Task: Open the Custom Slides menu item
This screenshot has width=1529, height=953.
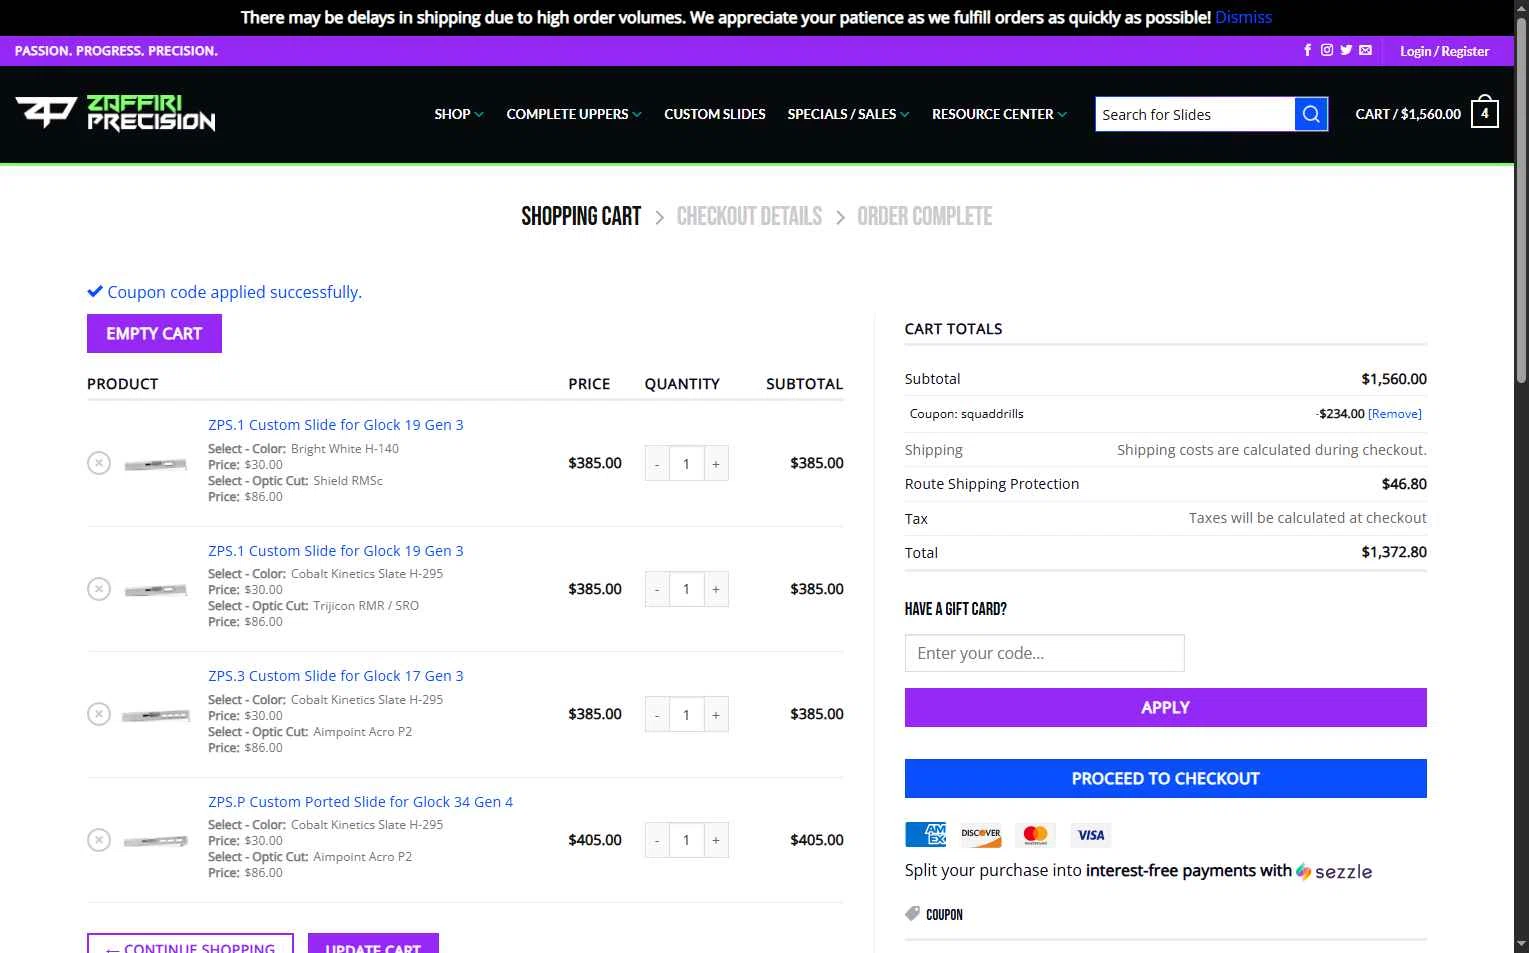Action: click(715, 114)
